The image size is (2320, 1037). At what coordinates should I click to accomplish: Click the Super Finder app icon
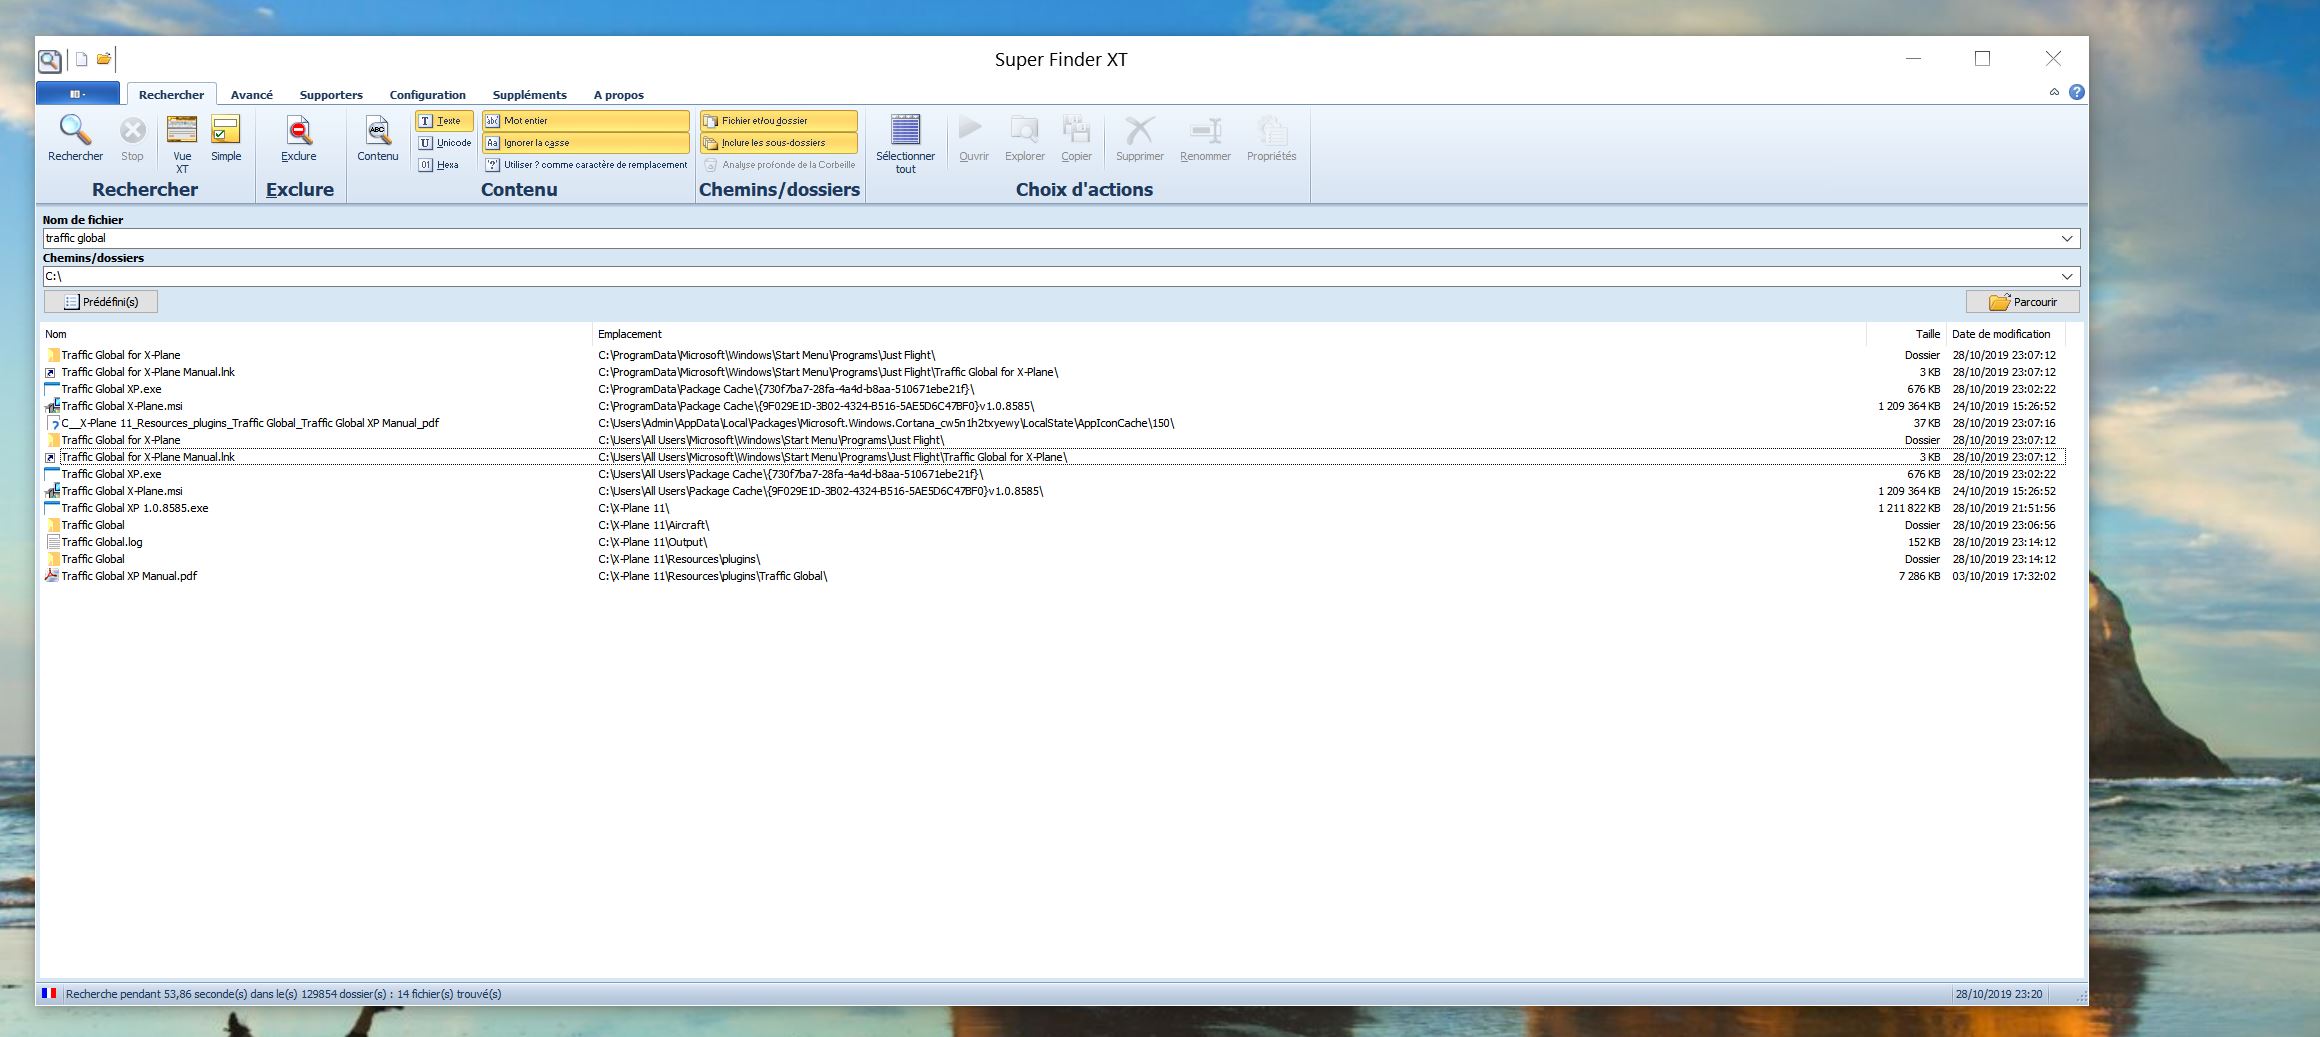point(49,61)
